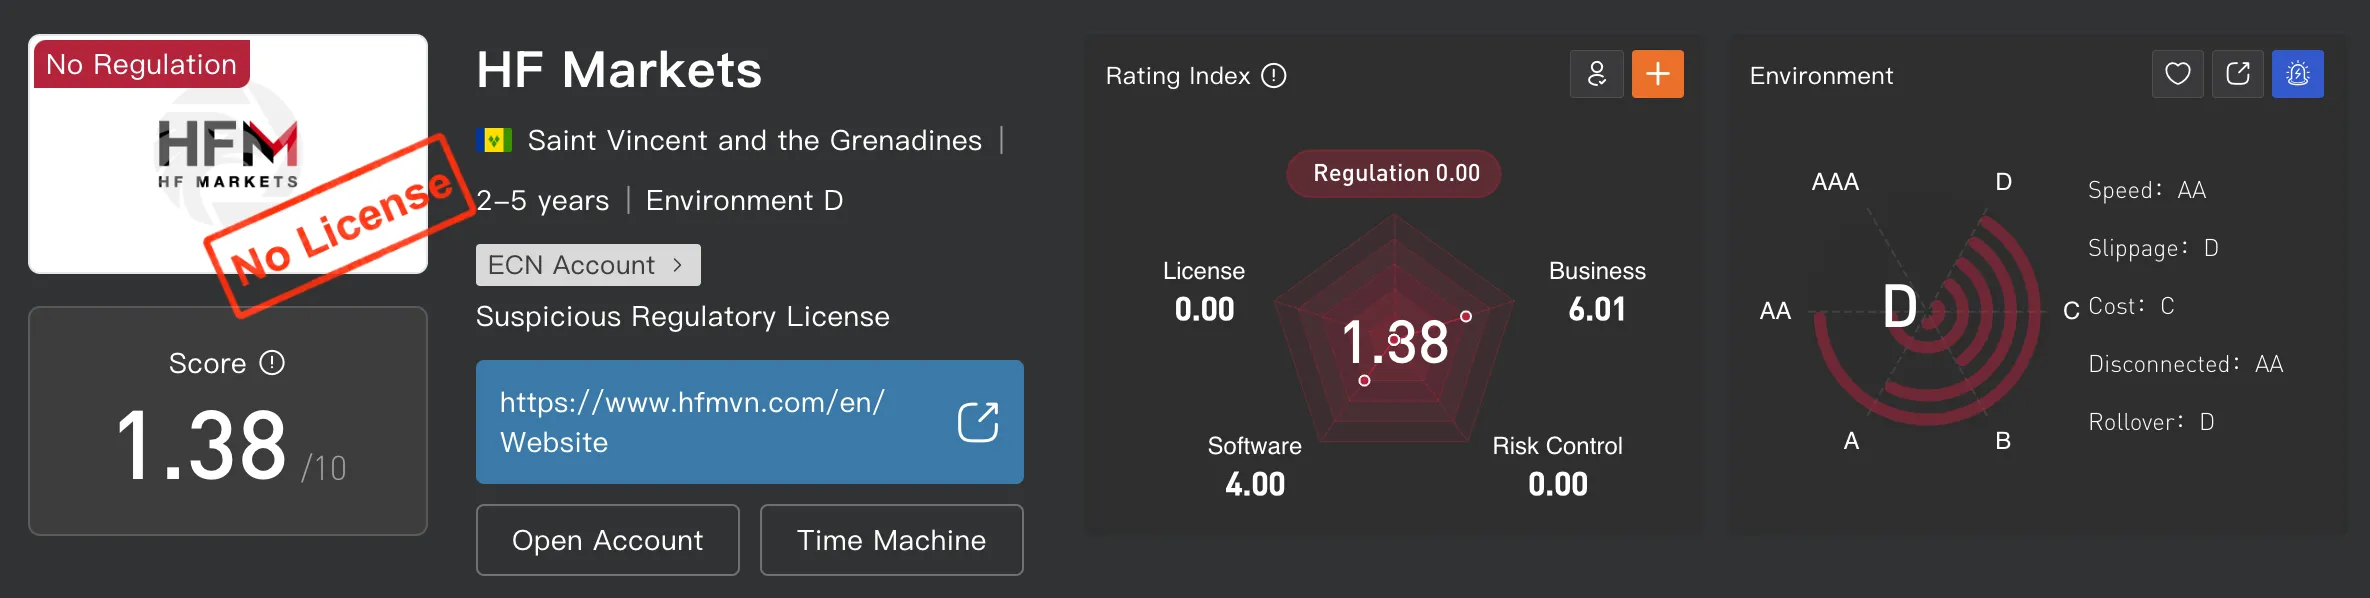Click the Risk Control 0.00 rating
This screenshot has width=2370, height=598.
(1558, 467)
